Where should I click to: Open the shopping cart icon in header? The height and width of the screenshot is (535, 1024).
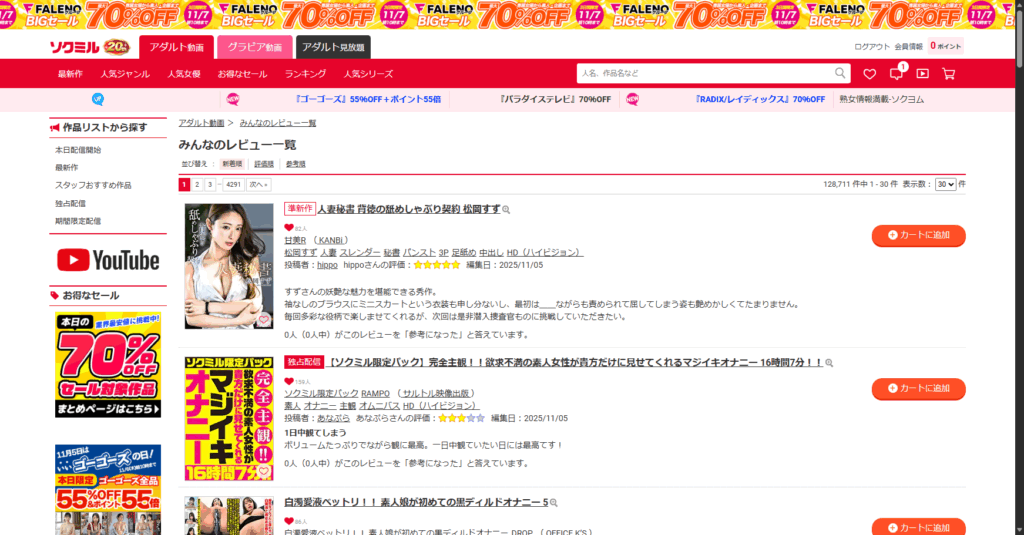(x=948, y=74)
